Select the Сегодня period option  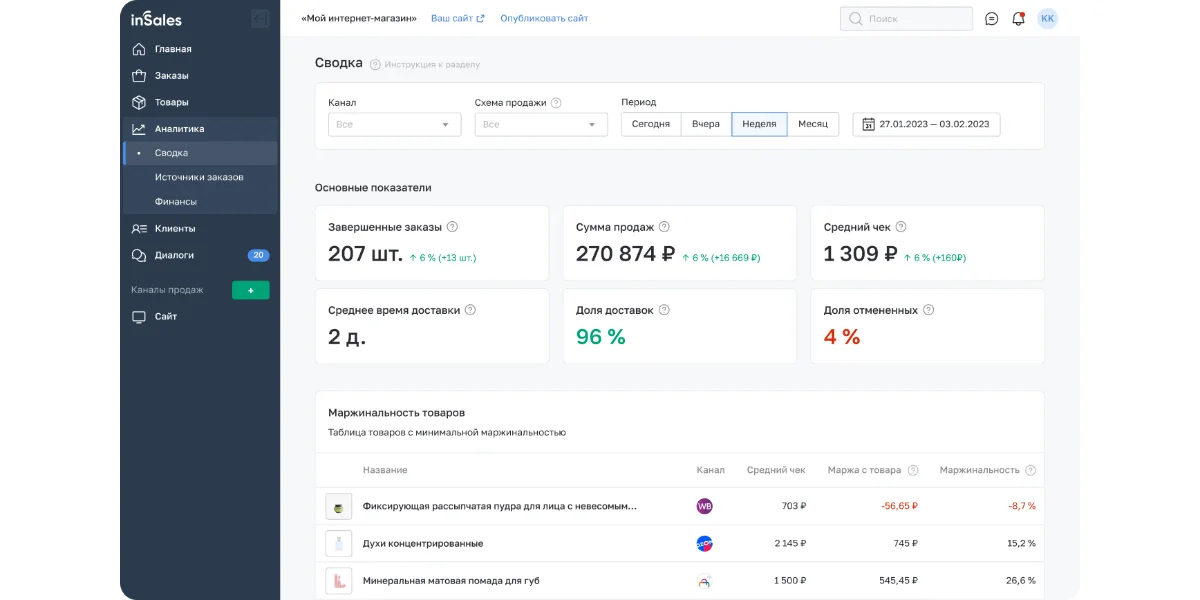click(651, 124)
